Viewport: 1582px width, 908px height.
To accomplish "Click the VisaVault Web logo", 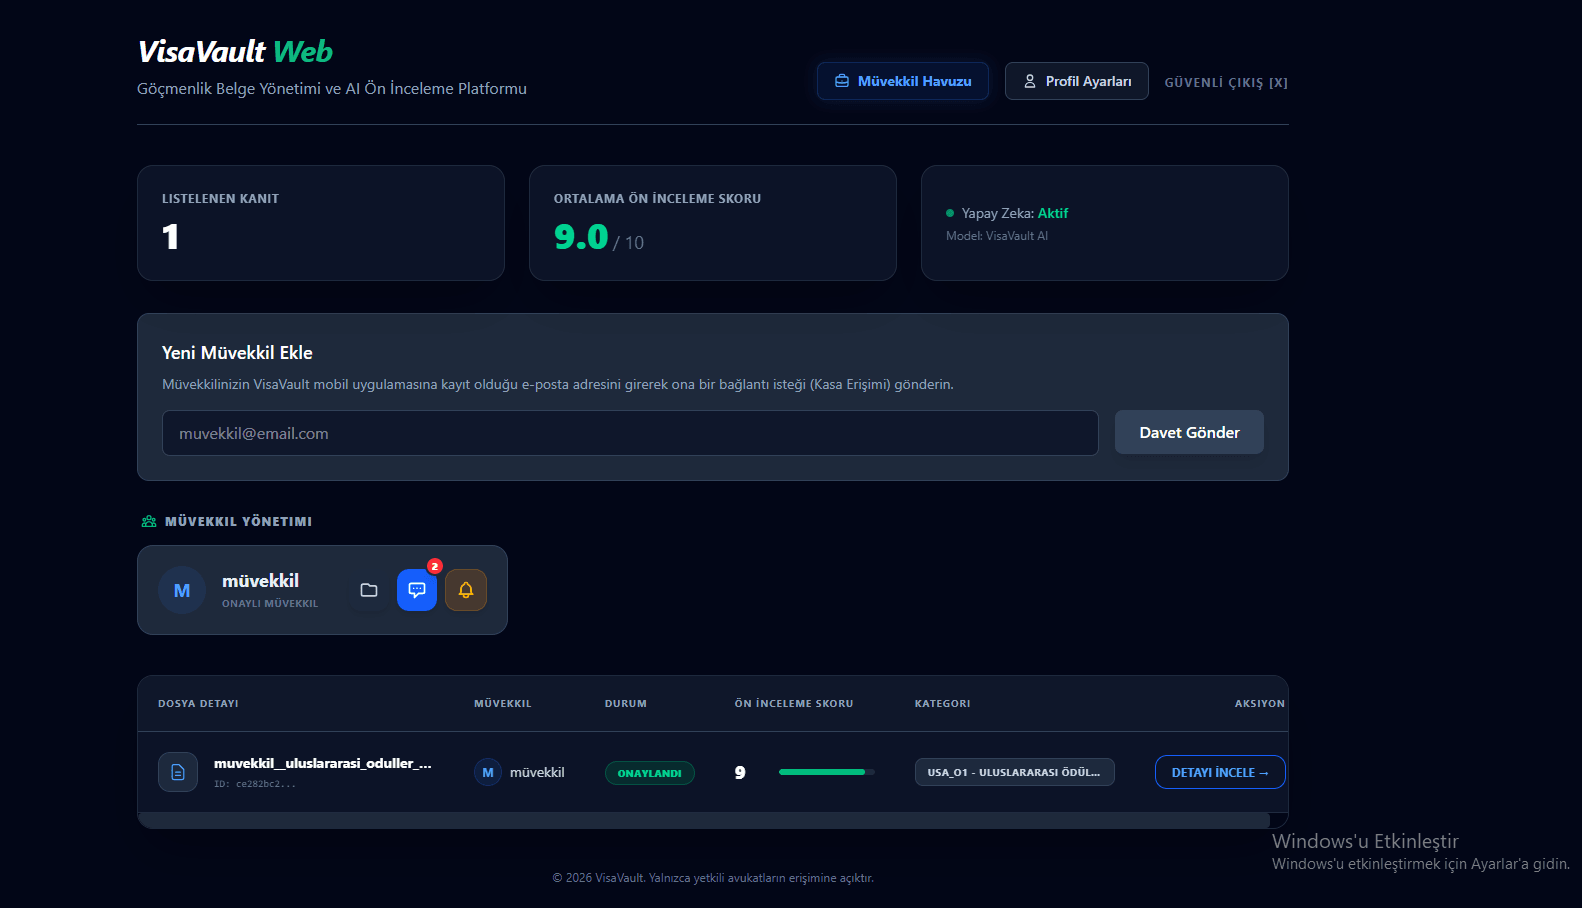I will coord(235,51).
